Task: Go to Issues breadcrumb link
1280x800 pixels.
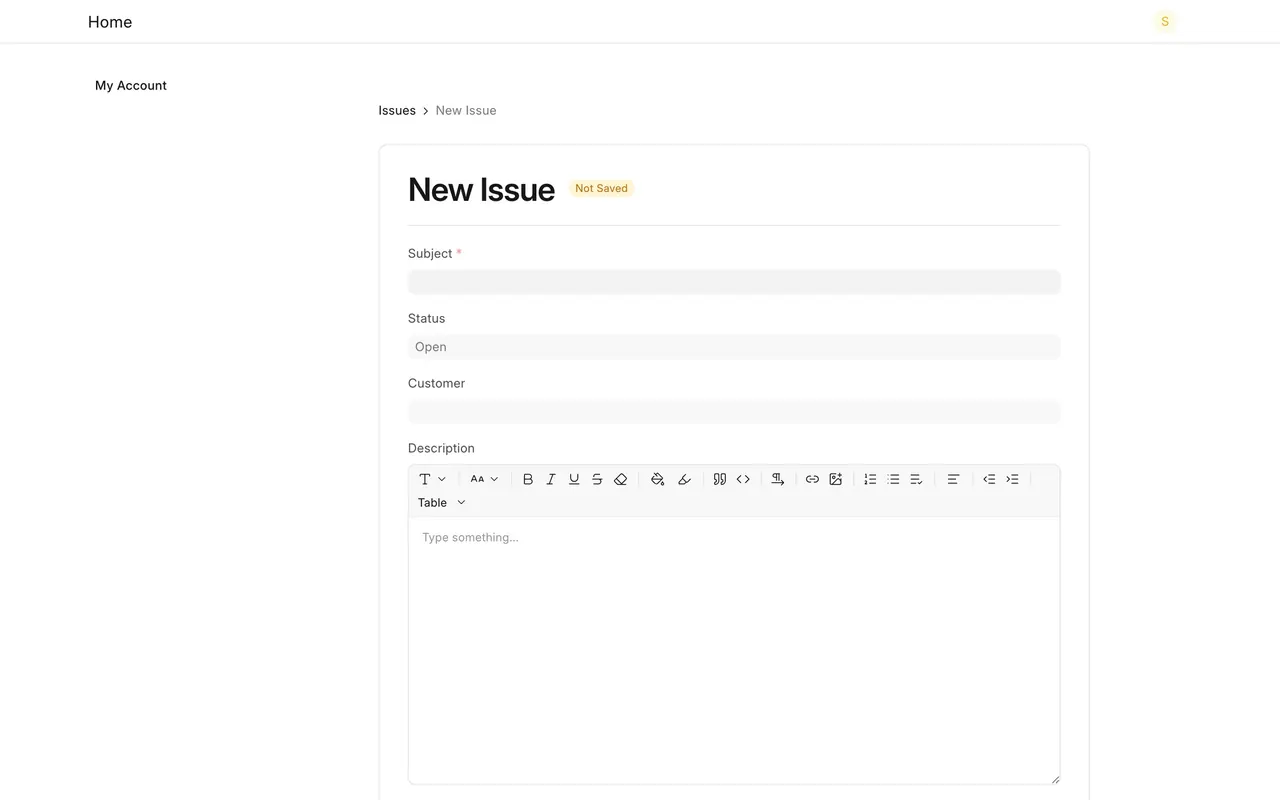Action: (x=397, y=111)
